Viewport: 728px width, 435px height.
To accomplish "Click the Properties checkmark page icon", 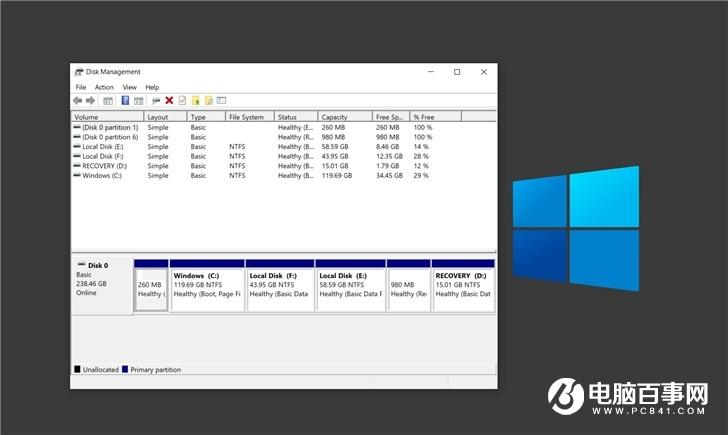I will [182, 100].
